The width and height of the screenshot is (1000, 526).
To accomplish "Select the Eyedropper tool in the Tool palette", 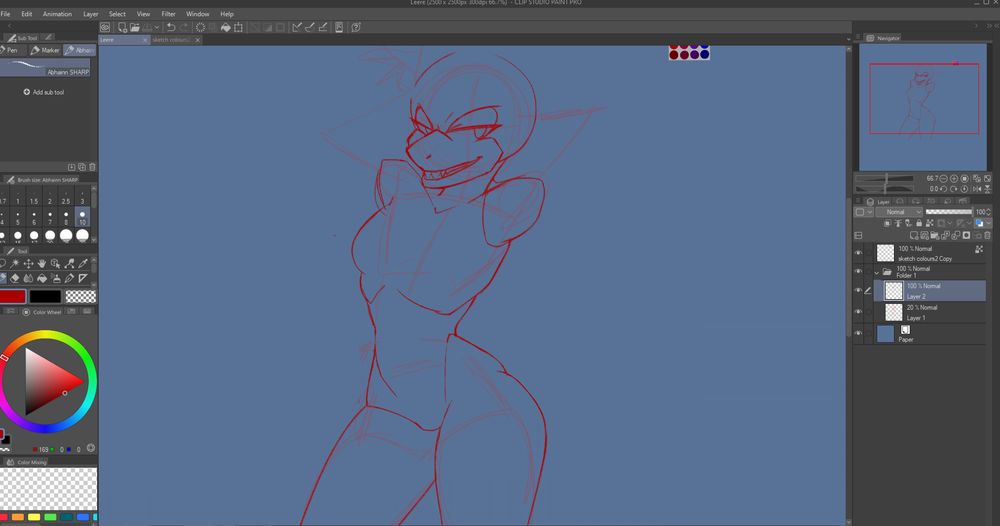I will (x=83, y=263).
